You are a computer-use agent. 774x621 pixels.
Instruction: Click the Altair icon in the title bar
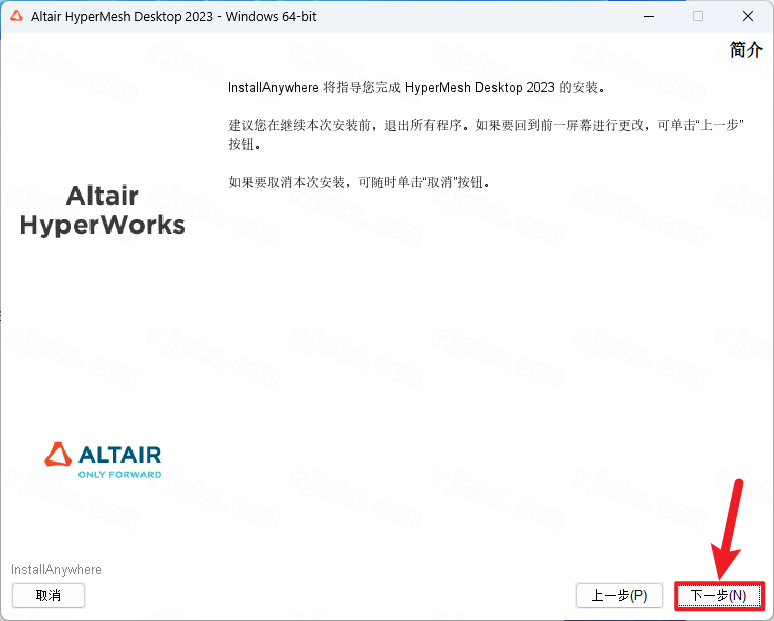16,16
